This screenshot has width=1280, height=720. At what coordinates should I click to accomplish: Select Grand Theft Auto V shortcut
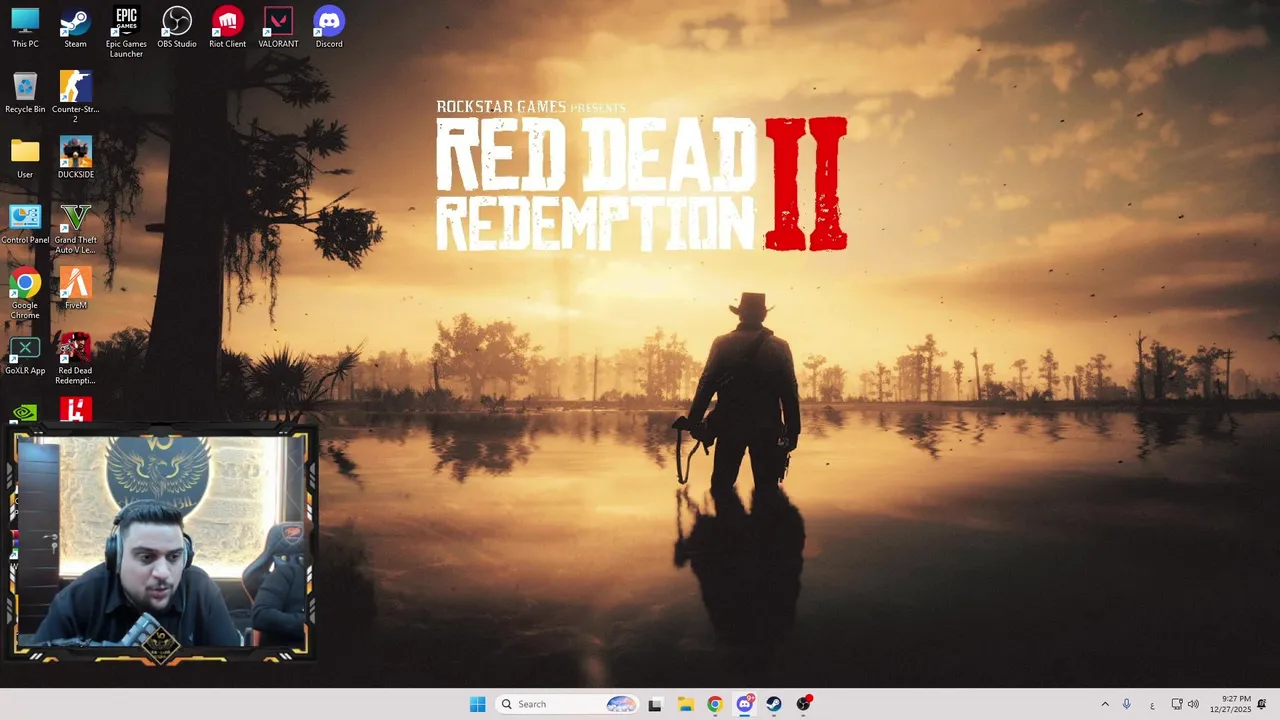[x=75, y=229]
